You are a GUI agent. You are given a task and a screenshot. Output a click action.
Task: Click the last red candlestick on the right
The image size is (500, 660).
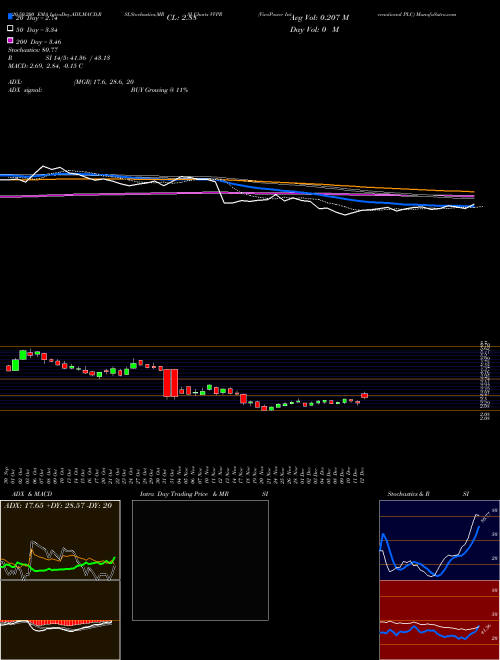click(364, 395)
